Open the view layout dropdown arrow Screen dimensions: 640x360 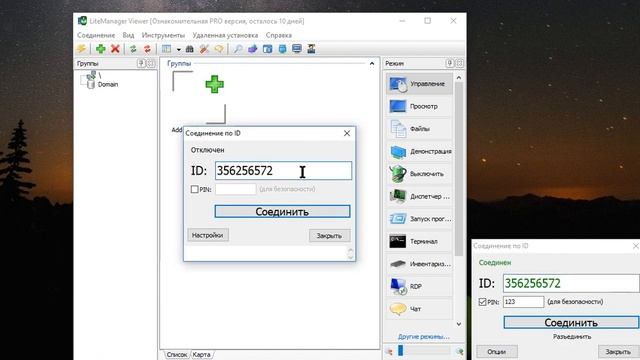click(178, 49)
